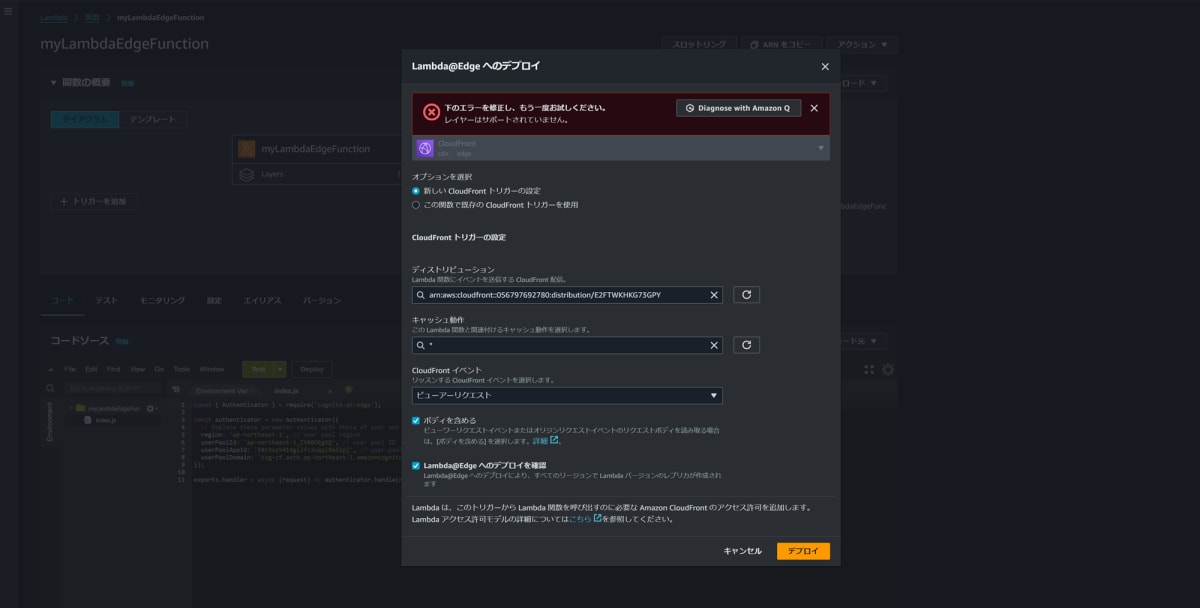The height and width of the screenshot is (608, 1200).
Task: Open the モニタリング tab
Action: click(162, 300)
